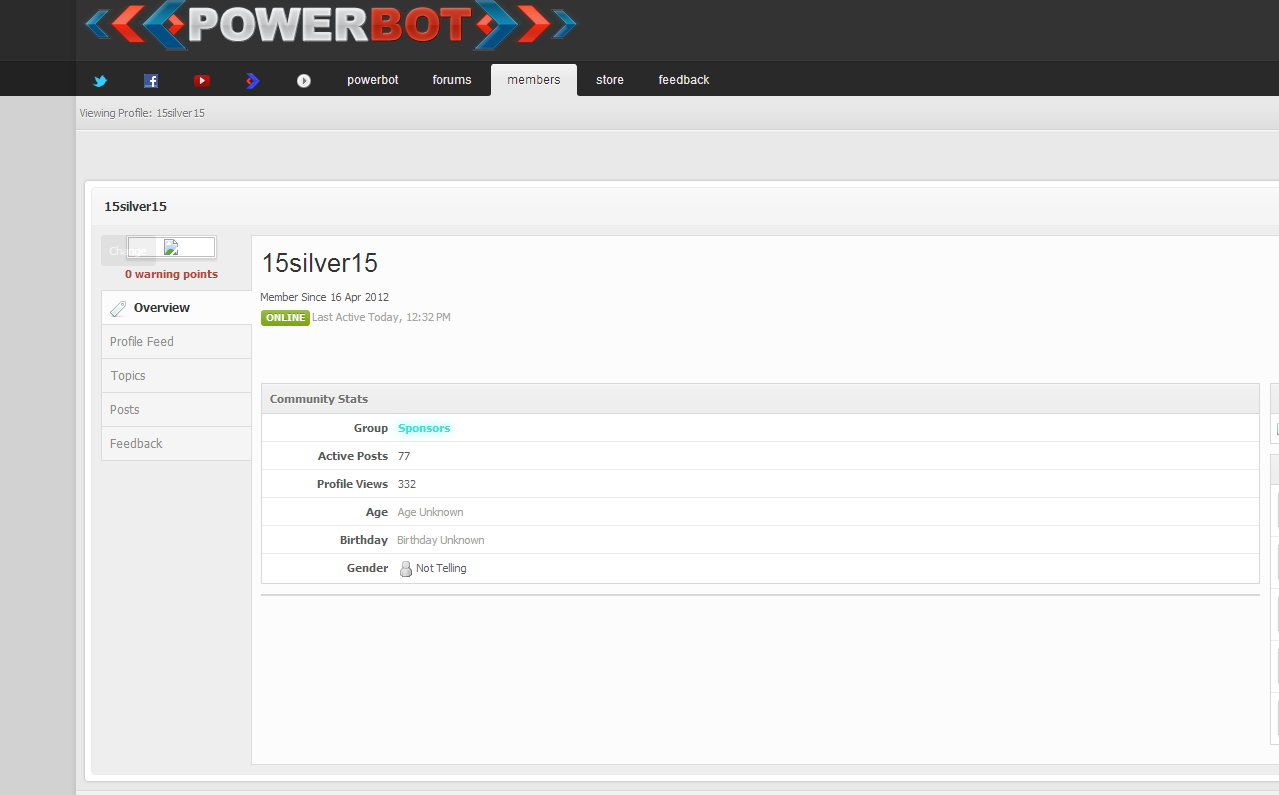Screen dimensions: 1279x795
Task: Click the Birthday Unknown value
Action: pos(440,540)
